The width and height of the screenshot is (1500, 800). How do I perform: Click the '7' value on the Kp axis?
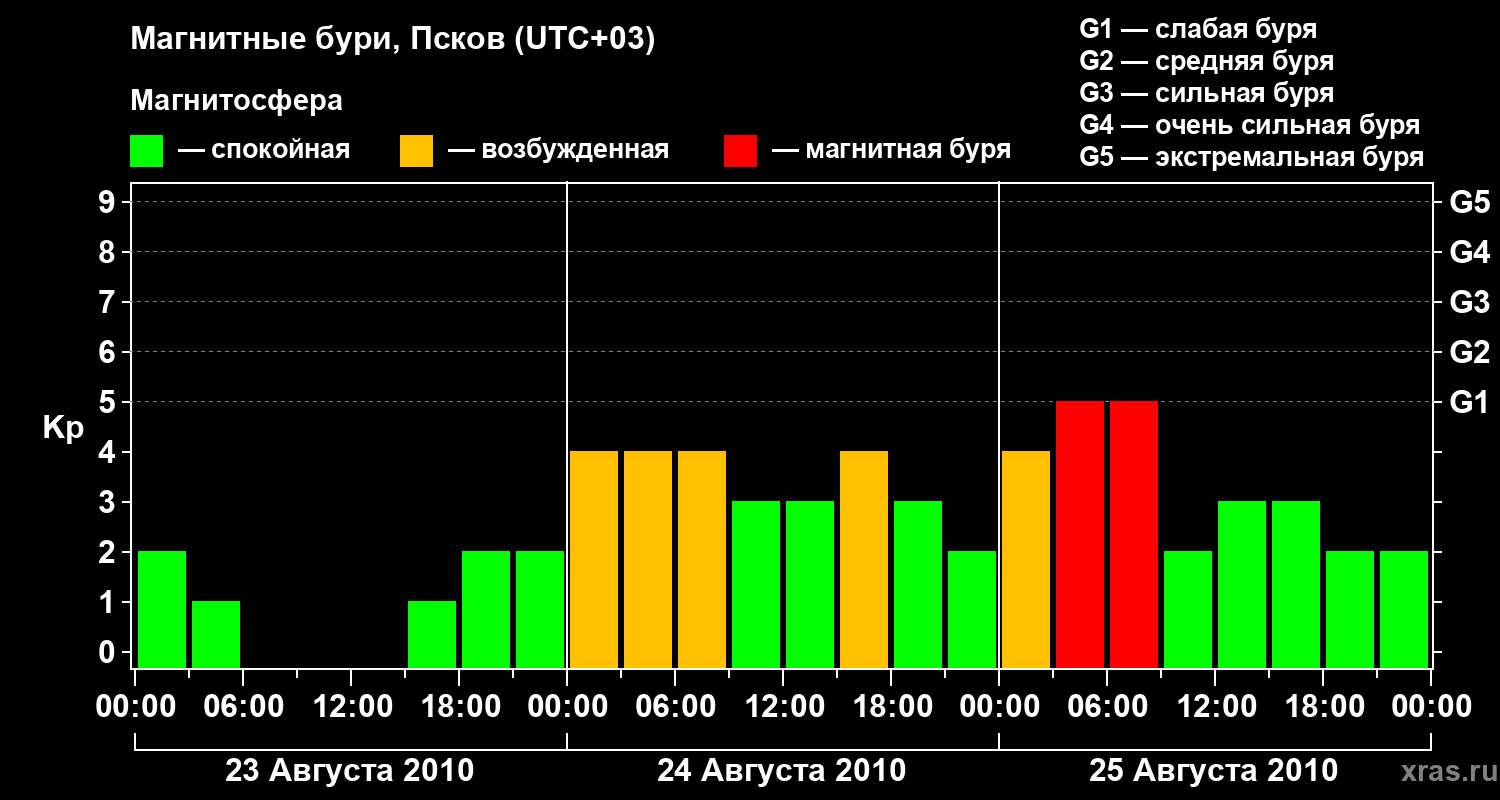[109, 302]
